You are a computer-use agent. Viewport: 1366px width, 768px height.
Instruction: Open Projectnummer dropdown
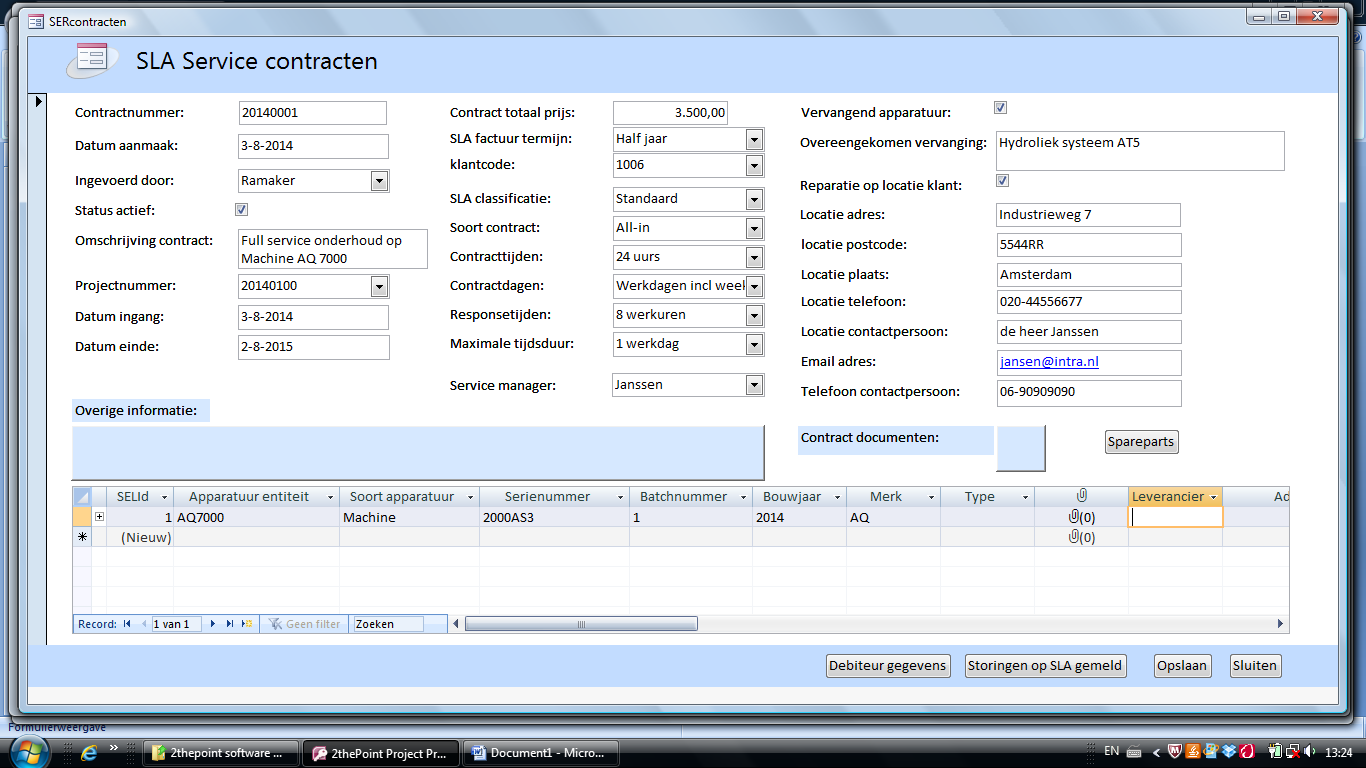click(379, 286)
